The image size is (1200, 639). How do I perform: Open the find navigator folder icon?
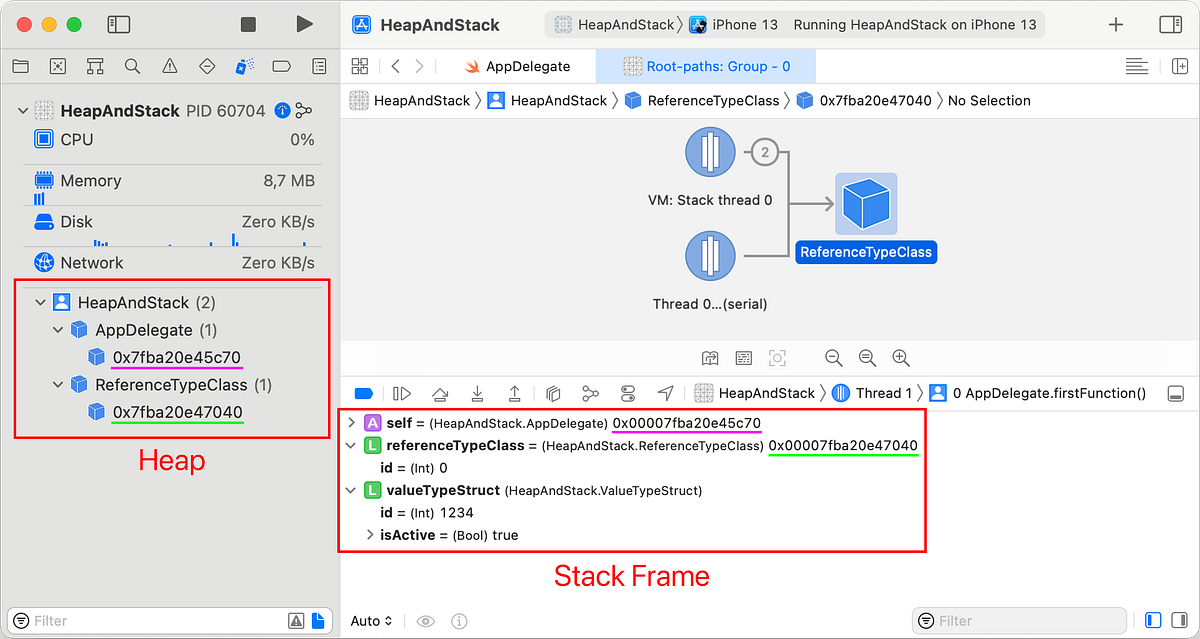[20, 66]
